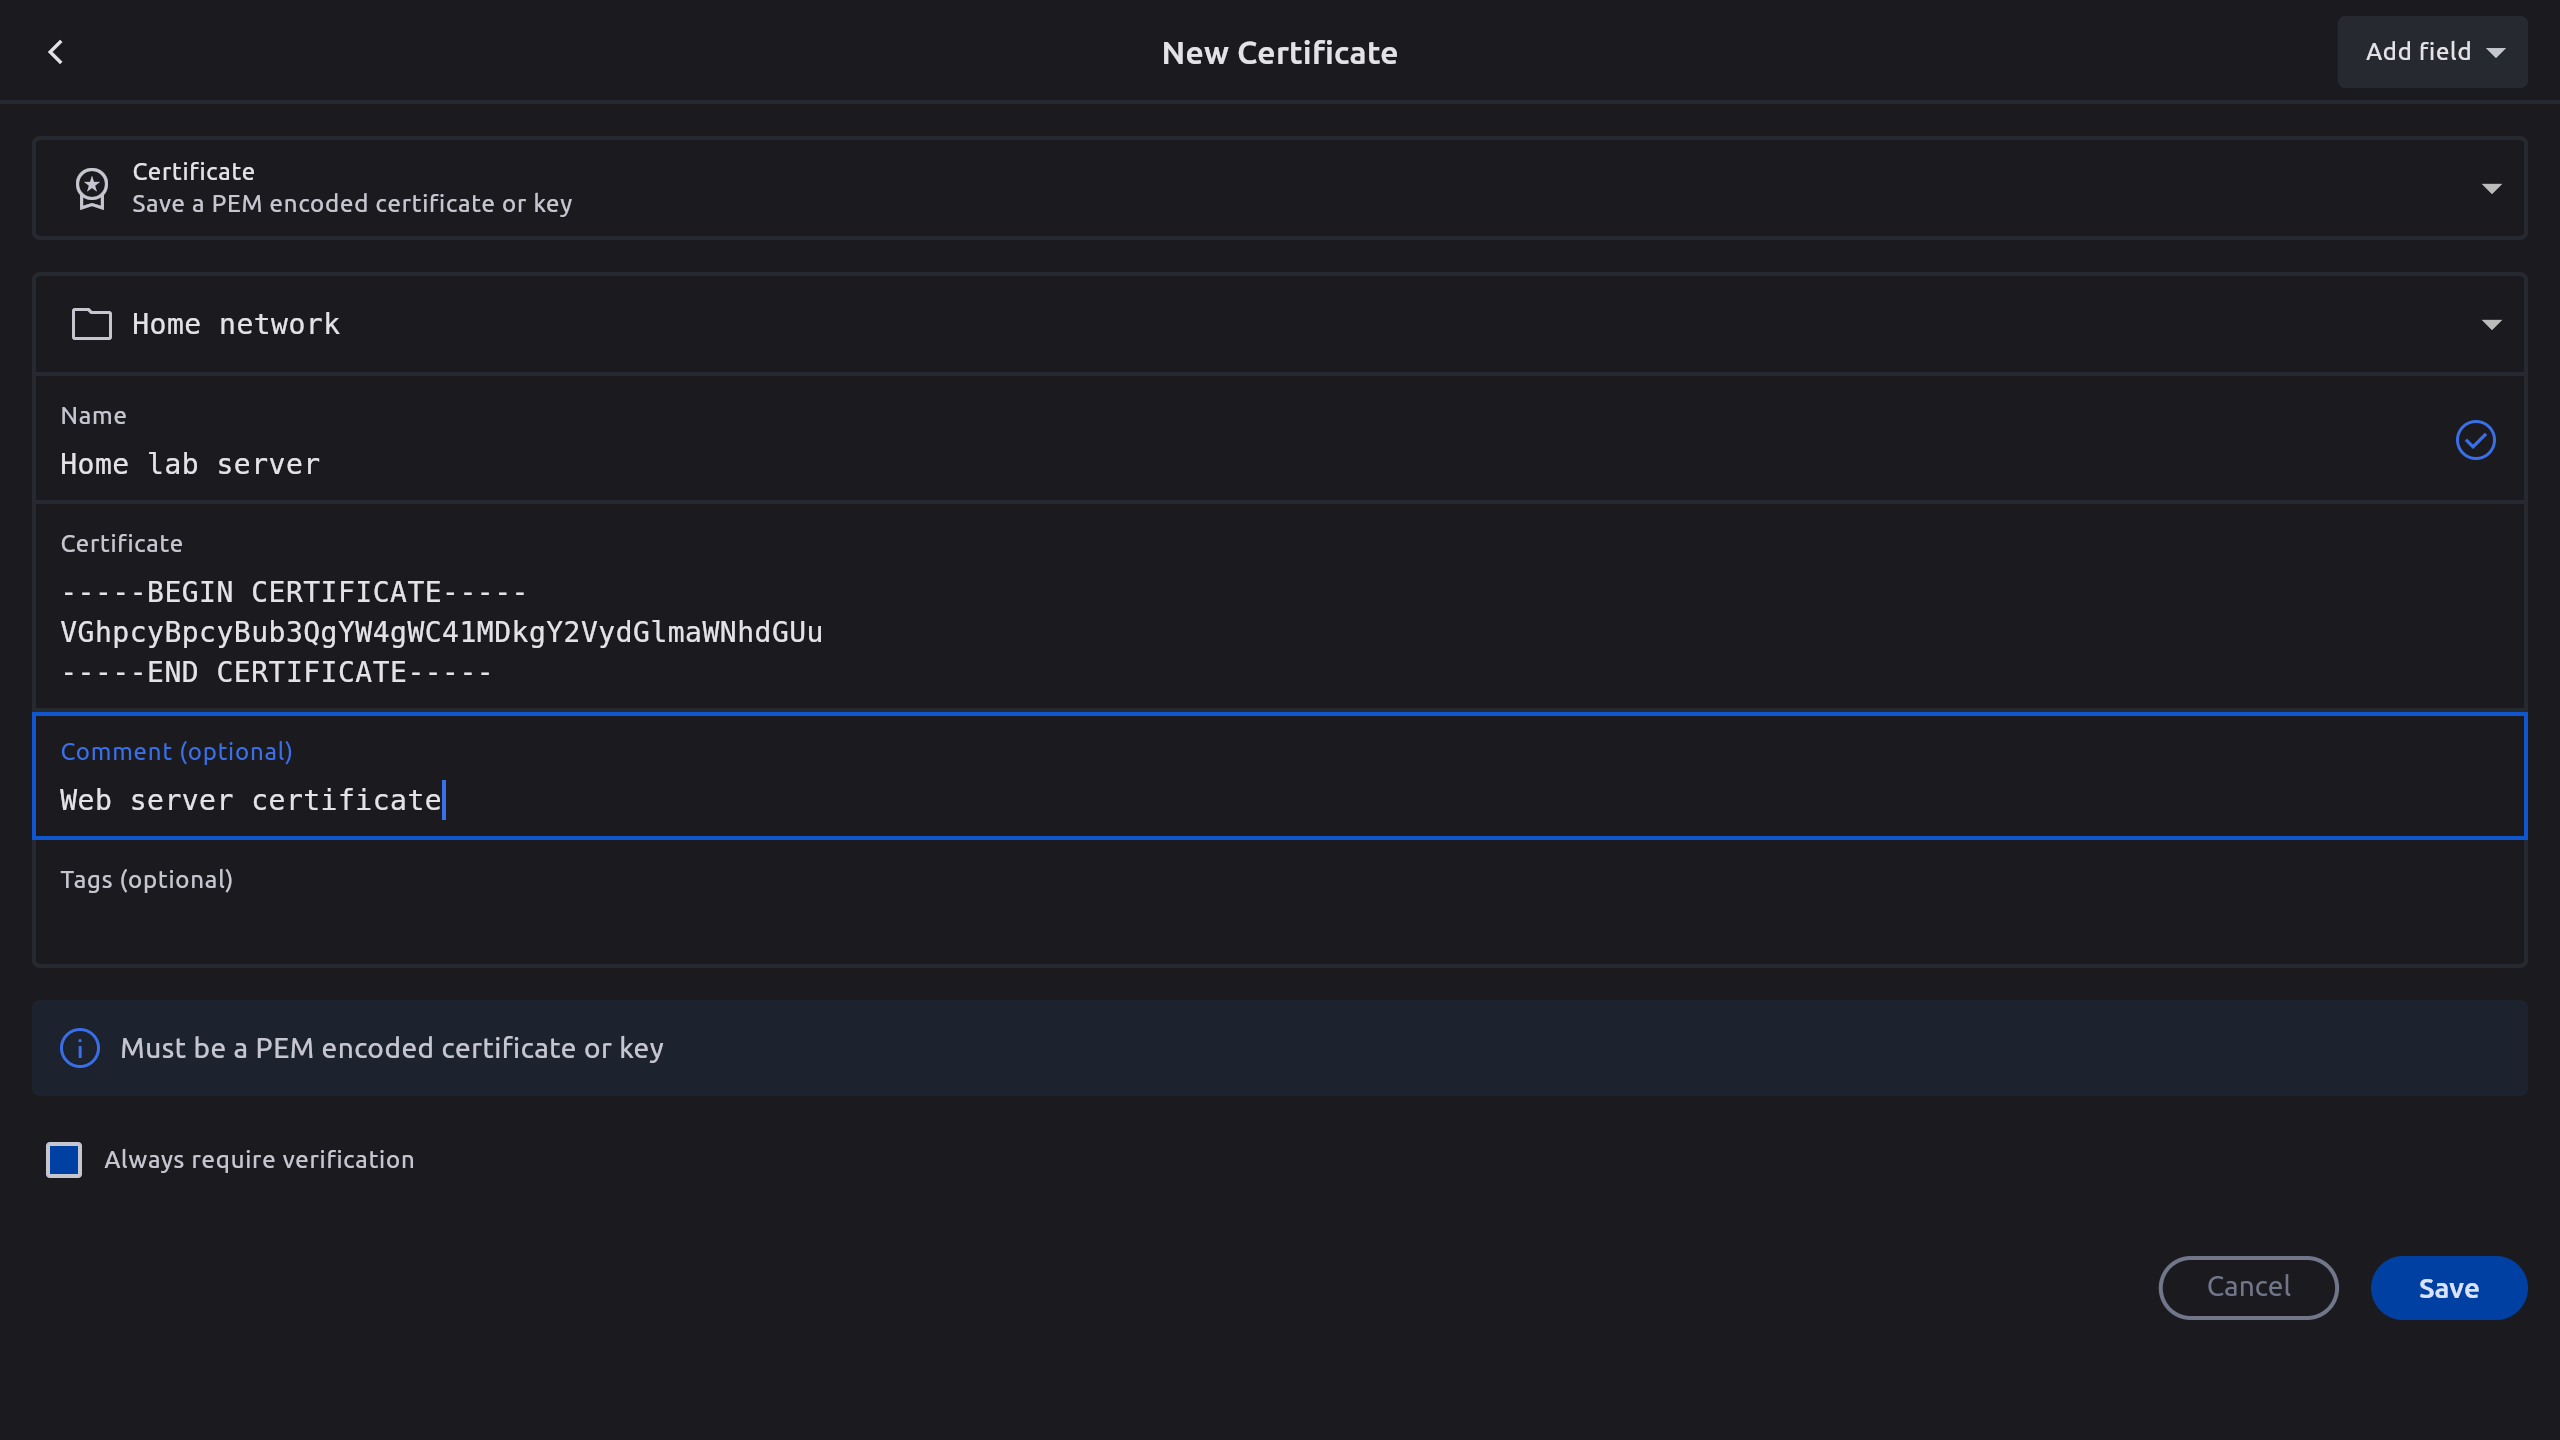Viewport: 2560px width, 1440px height.
Task: Click the info icon beside PEM notice
Action: tap(80, 1048)
